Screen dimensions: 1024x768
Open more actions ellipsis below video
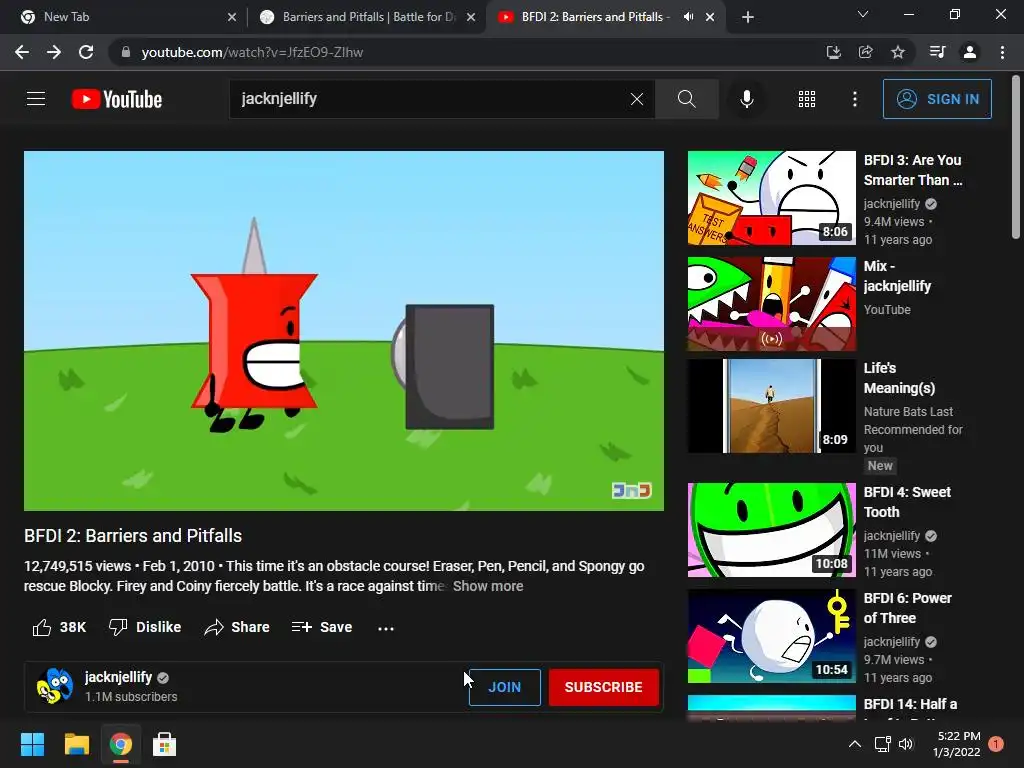(386, 628)
